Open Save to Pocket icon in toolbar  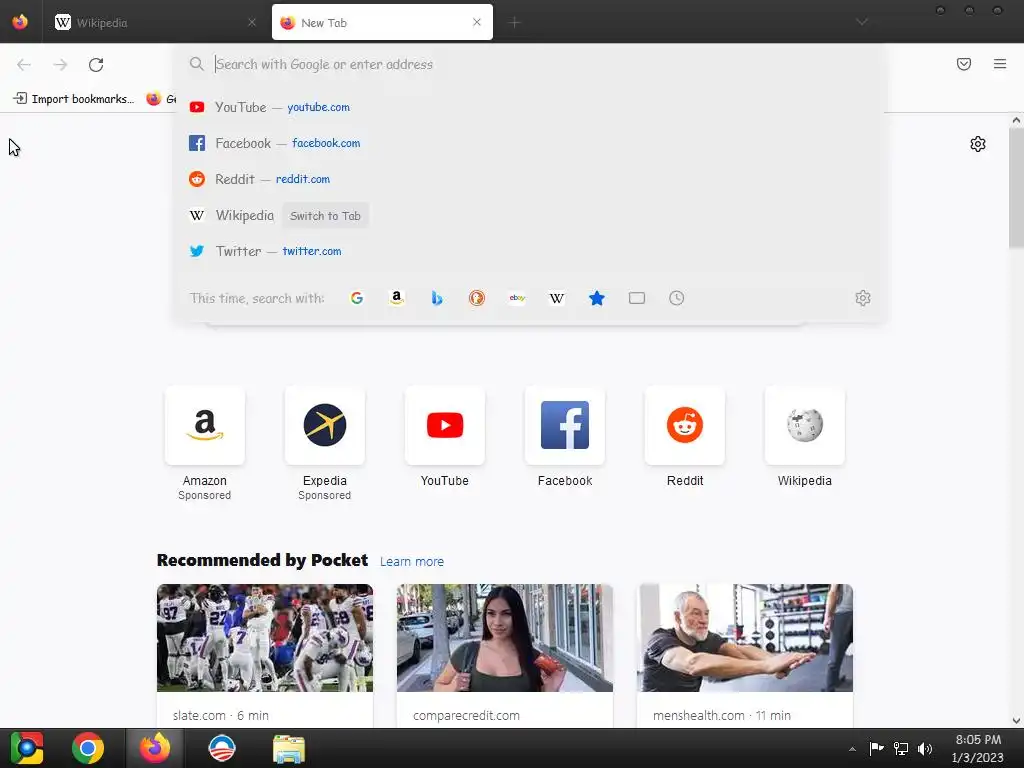coord(964,64)
